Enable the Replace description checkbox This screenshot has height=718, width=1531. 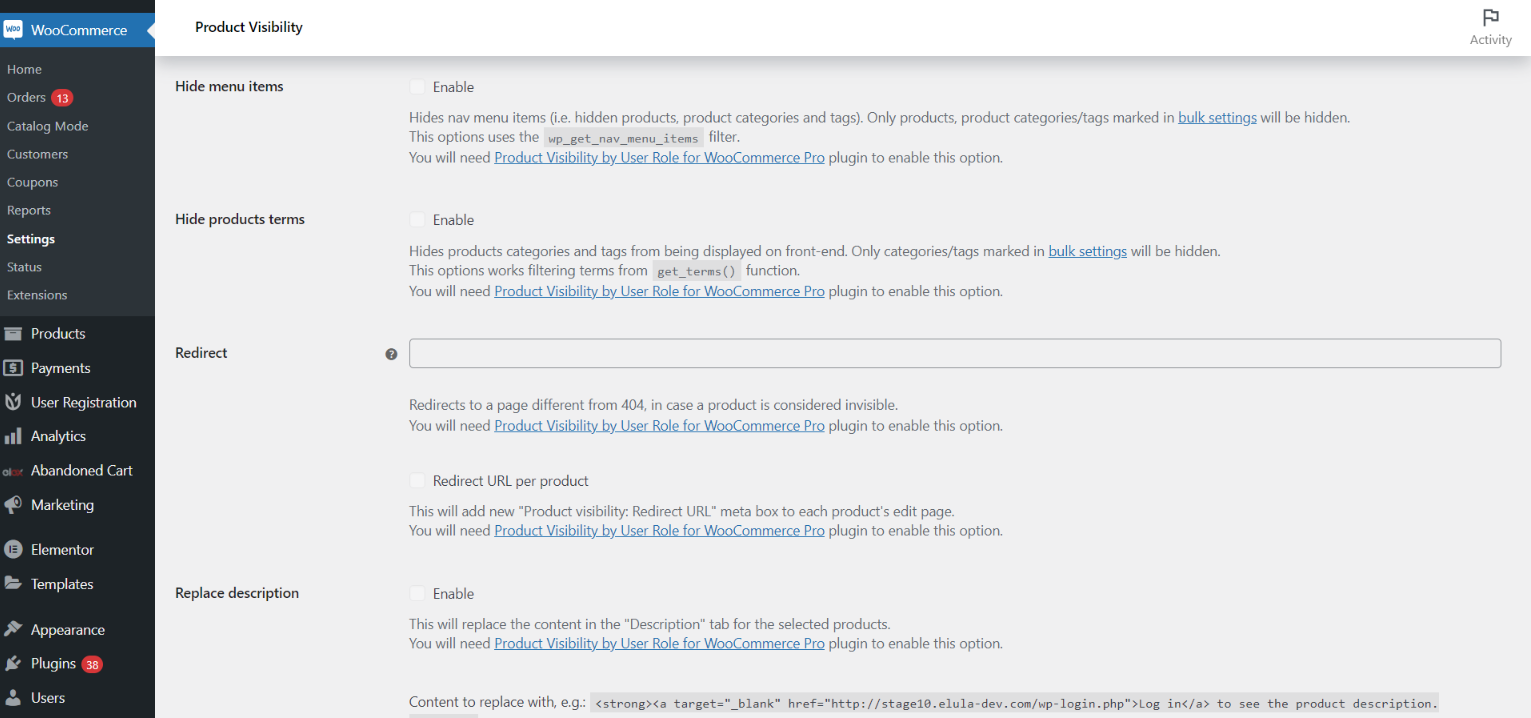tap(418, 594)
